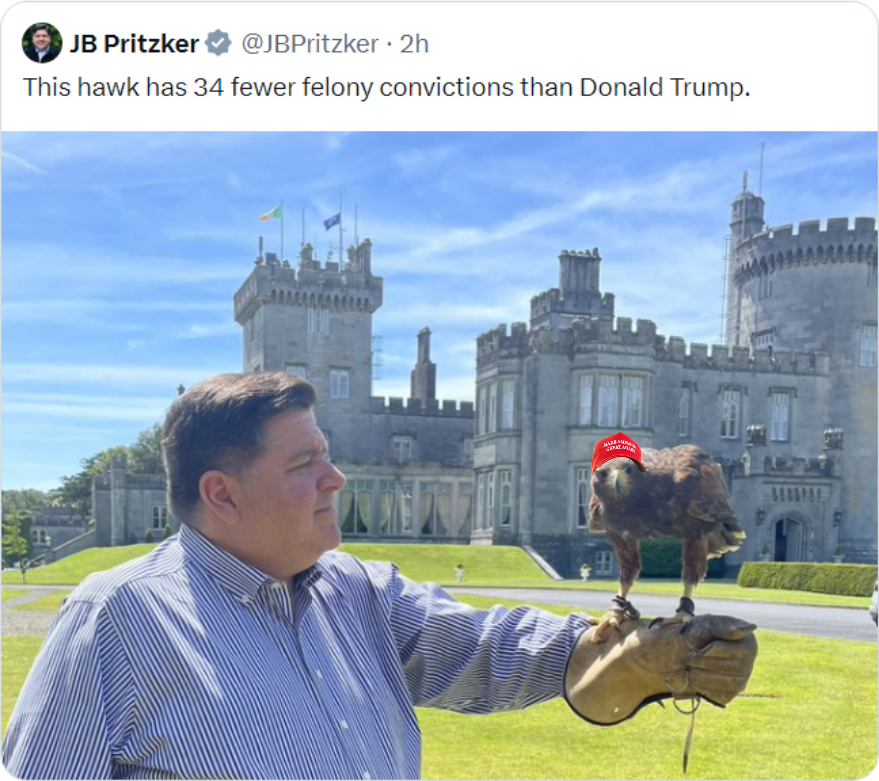
Task: Click the red cap on the hawk
Action: [x=616, y=451]
